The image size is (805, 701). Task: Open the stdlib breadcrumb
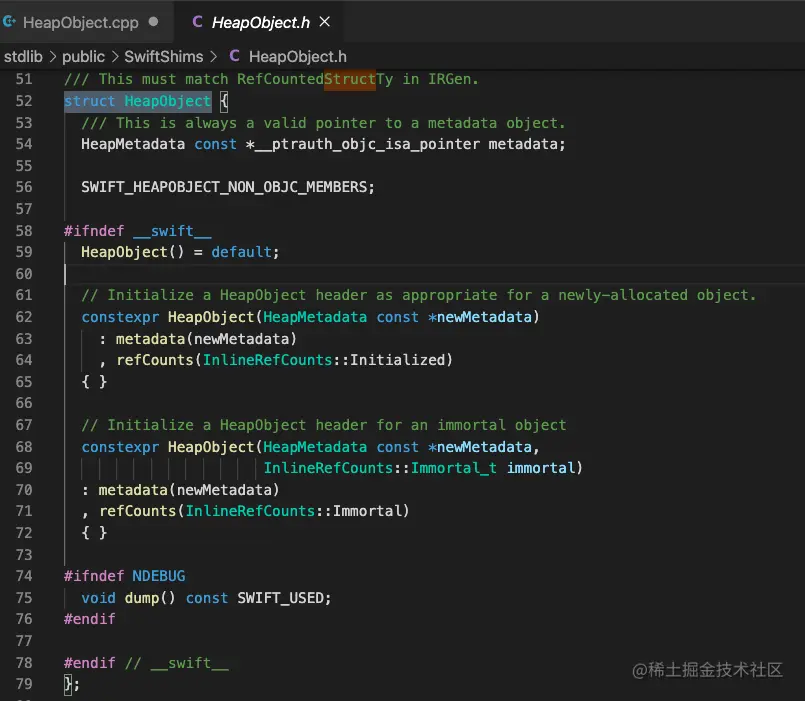click(23, 56)
